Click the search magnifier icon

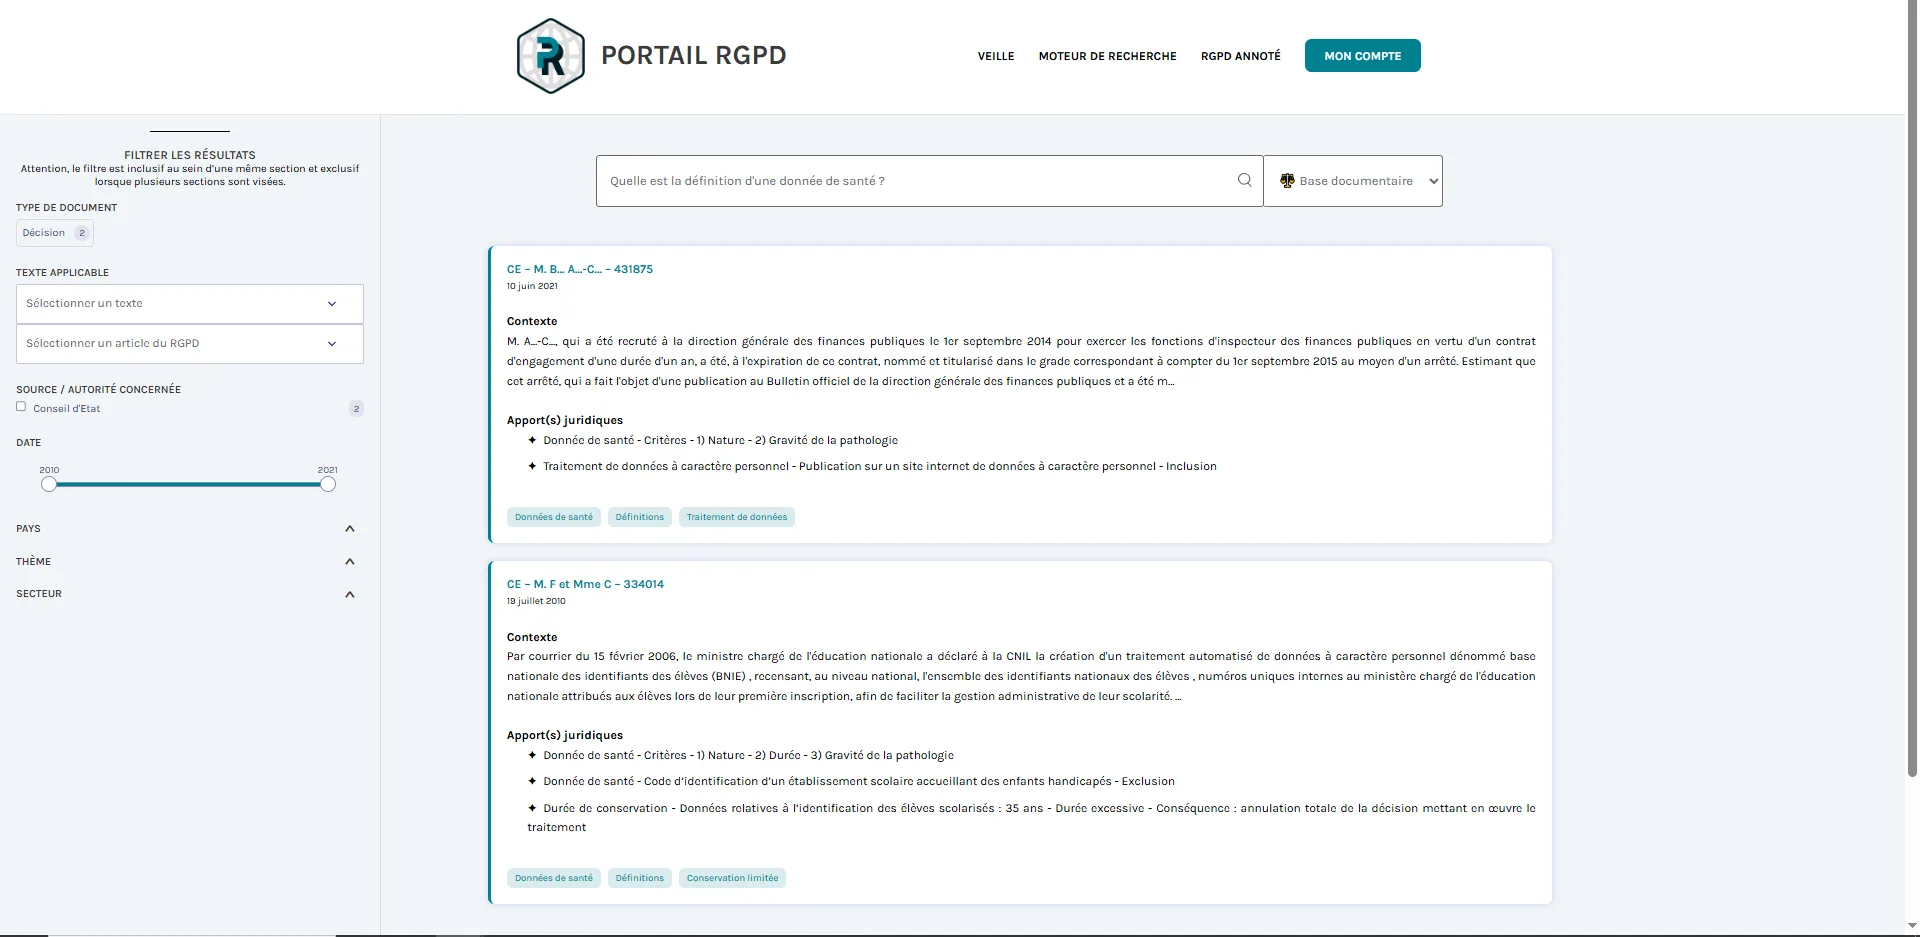point(1244,180)
